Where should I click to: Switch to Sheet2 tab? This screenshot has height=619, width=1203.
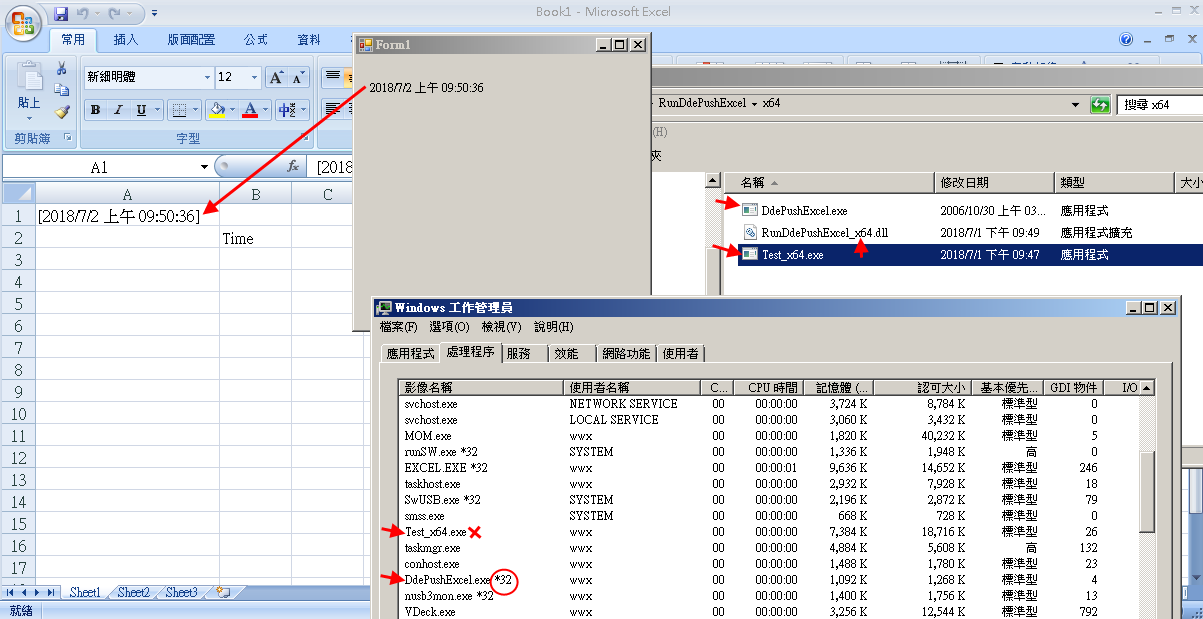tap(133, 592)
